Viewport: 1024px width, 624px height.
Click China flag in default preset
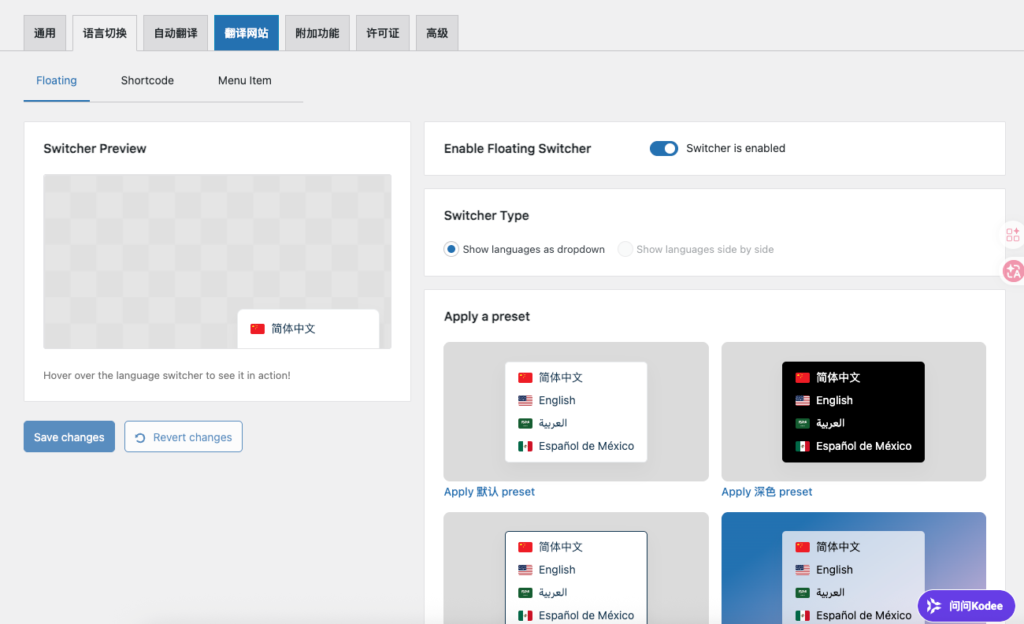525,377
